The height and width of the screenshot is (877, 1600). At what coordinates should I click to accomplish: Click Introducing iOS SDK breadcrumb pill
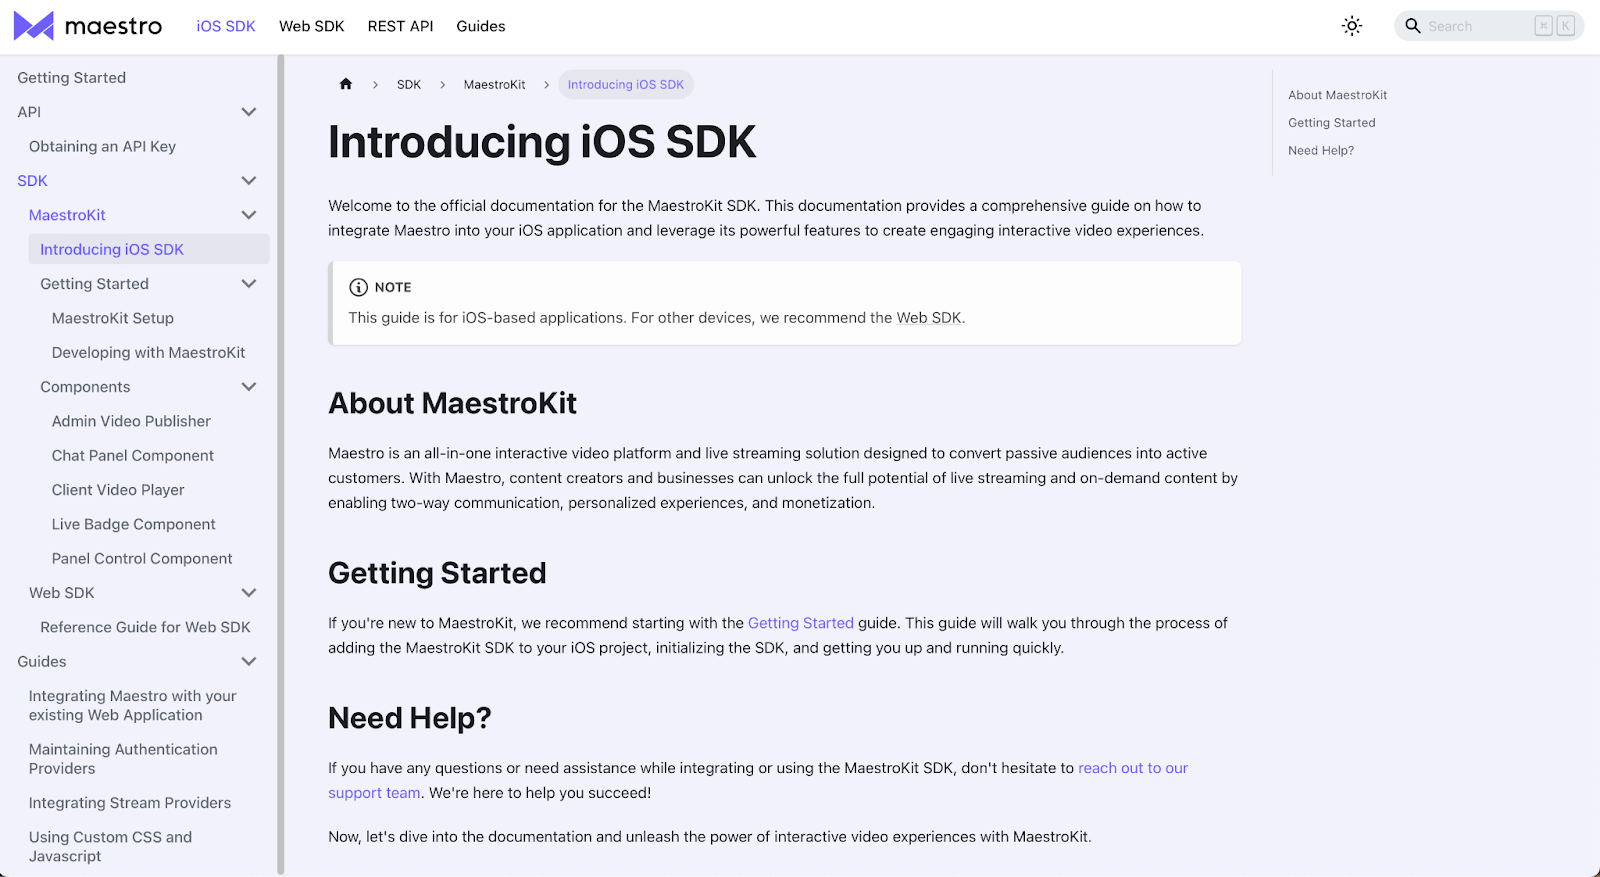(x=626, y=85)
